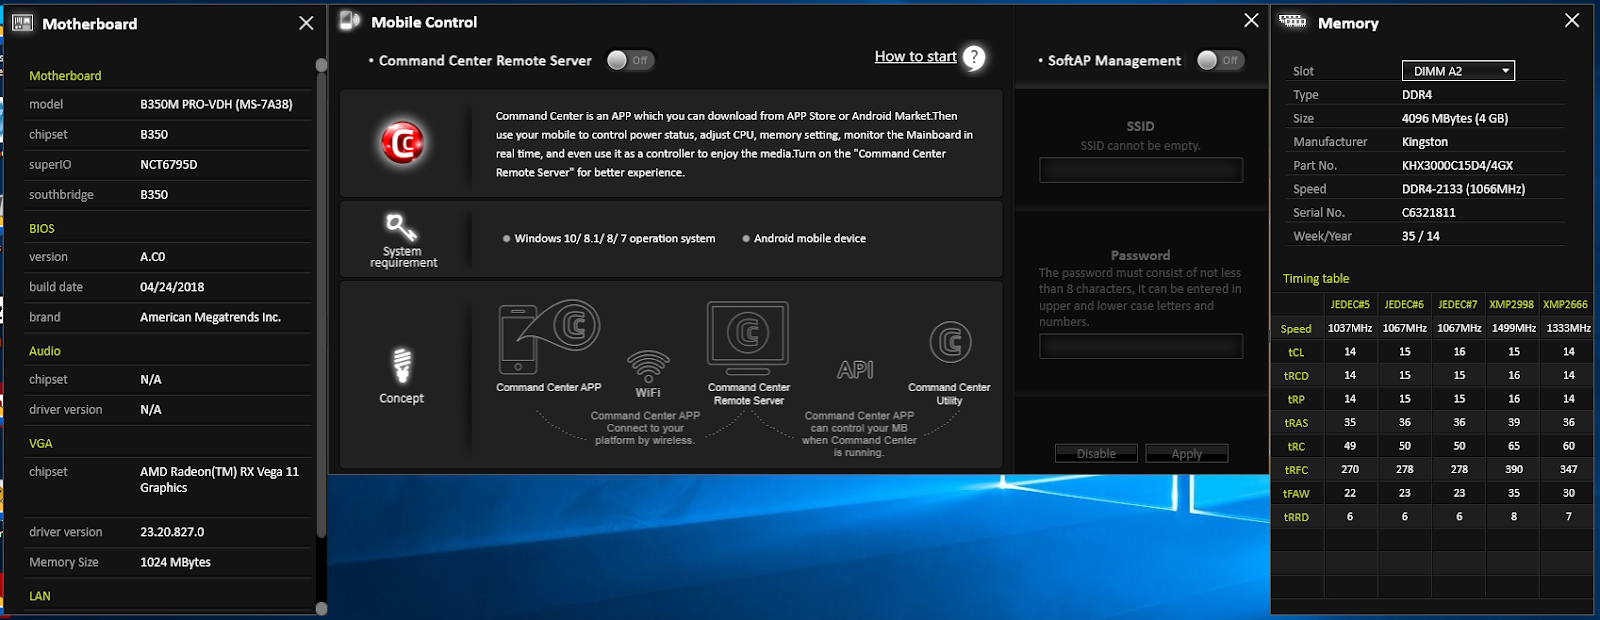The image size is (1600, 620).
Task: Click the Mobile Control panel title icon
Action: pyautogui.click(x=349, y=21)
